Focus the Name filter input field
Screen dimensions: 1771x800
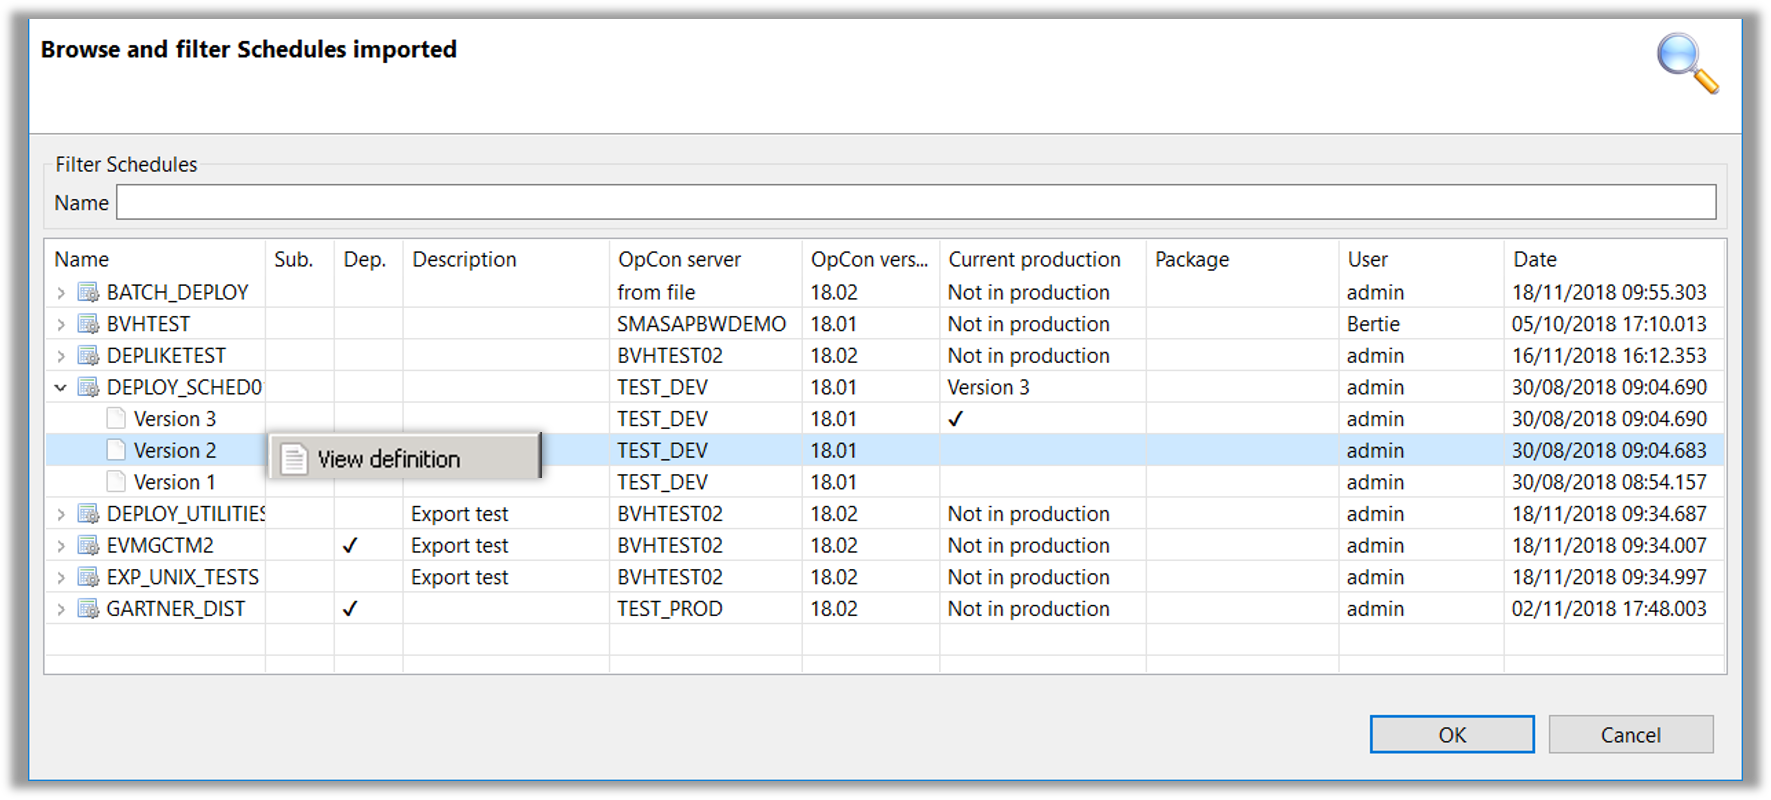pyautogui.click(x=916, y=202)
